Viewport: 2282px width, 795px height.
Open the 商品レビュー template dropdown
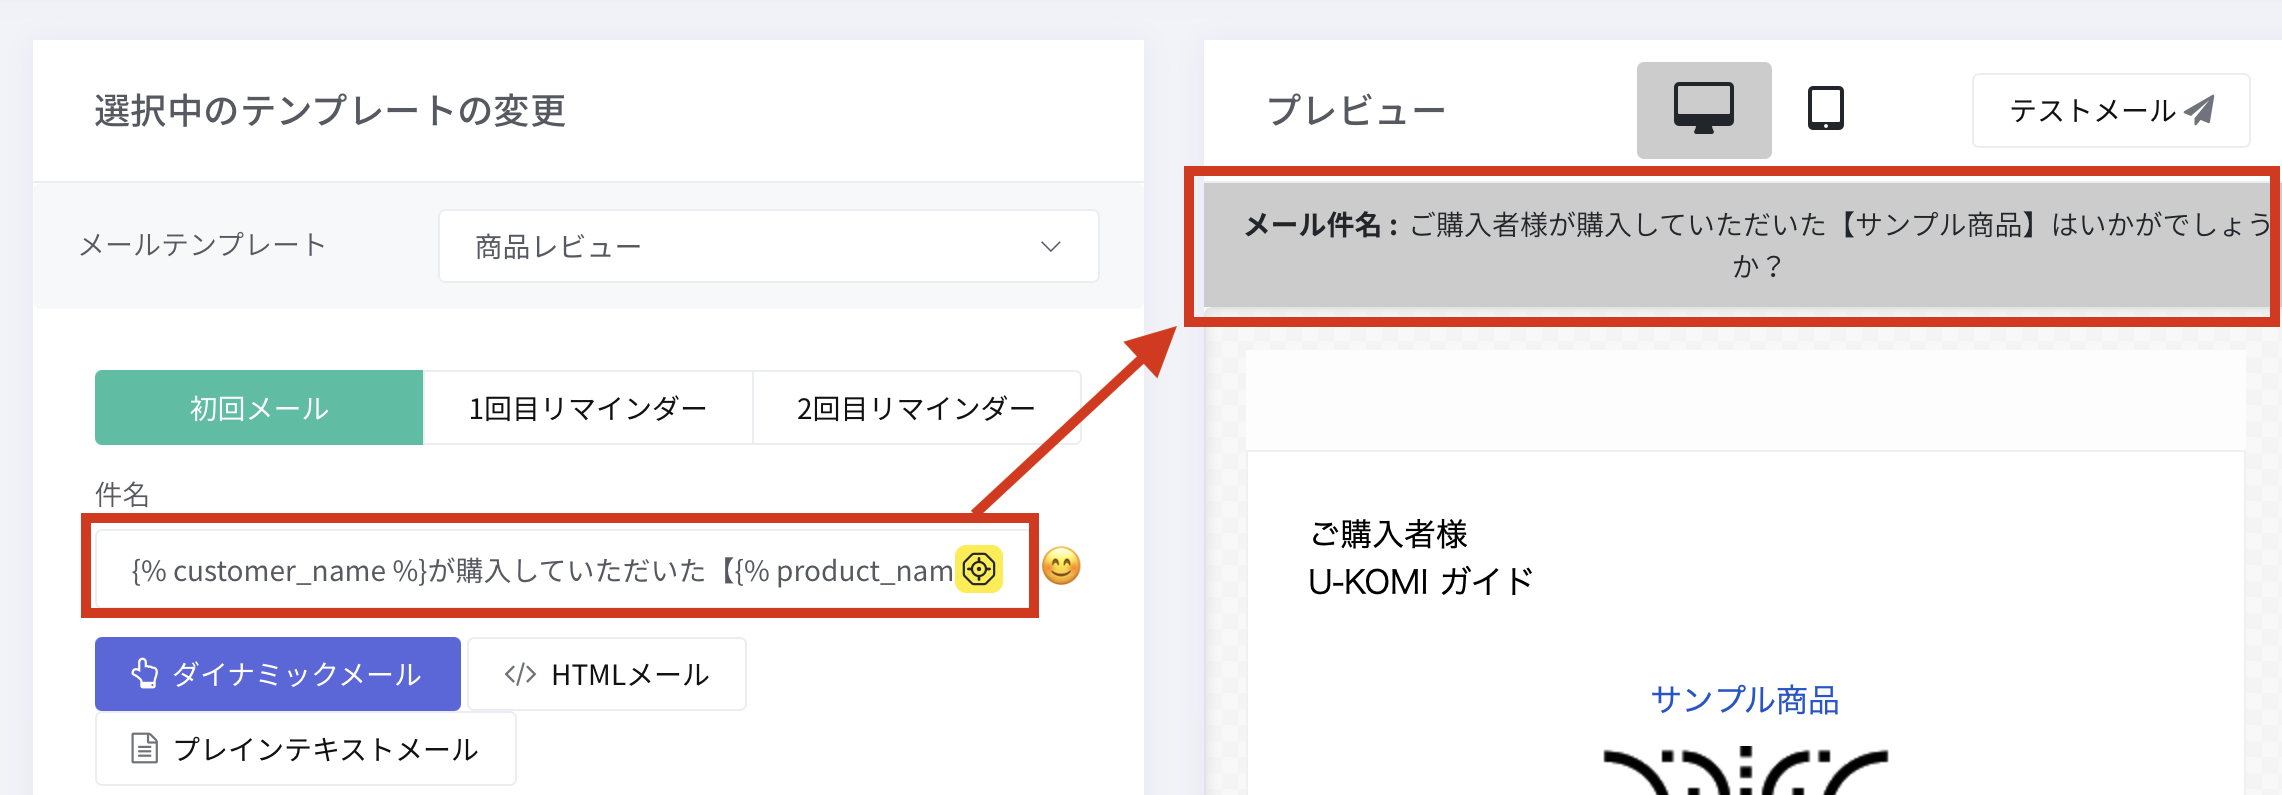click(767, 246)
